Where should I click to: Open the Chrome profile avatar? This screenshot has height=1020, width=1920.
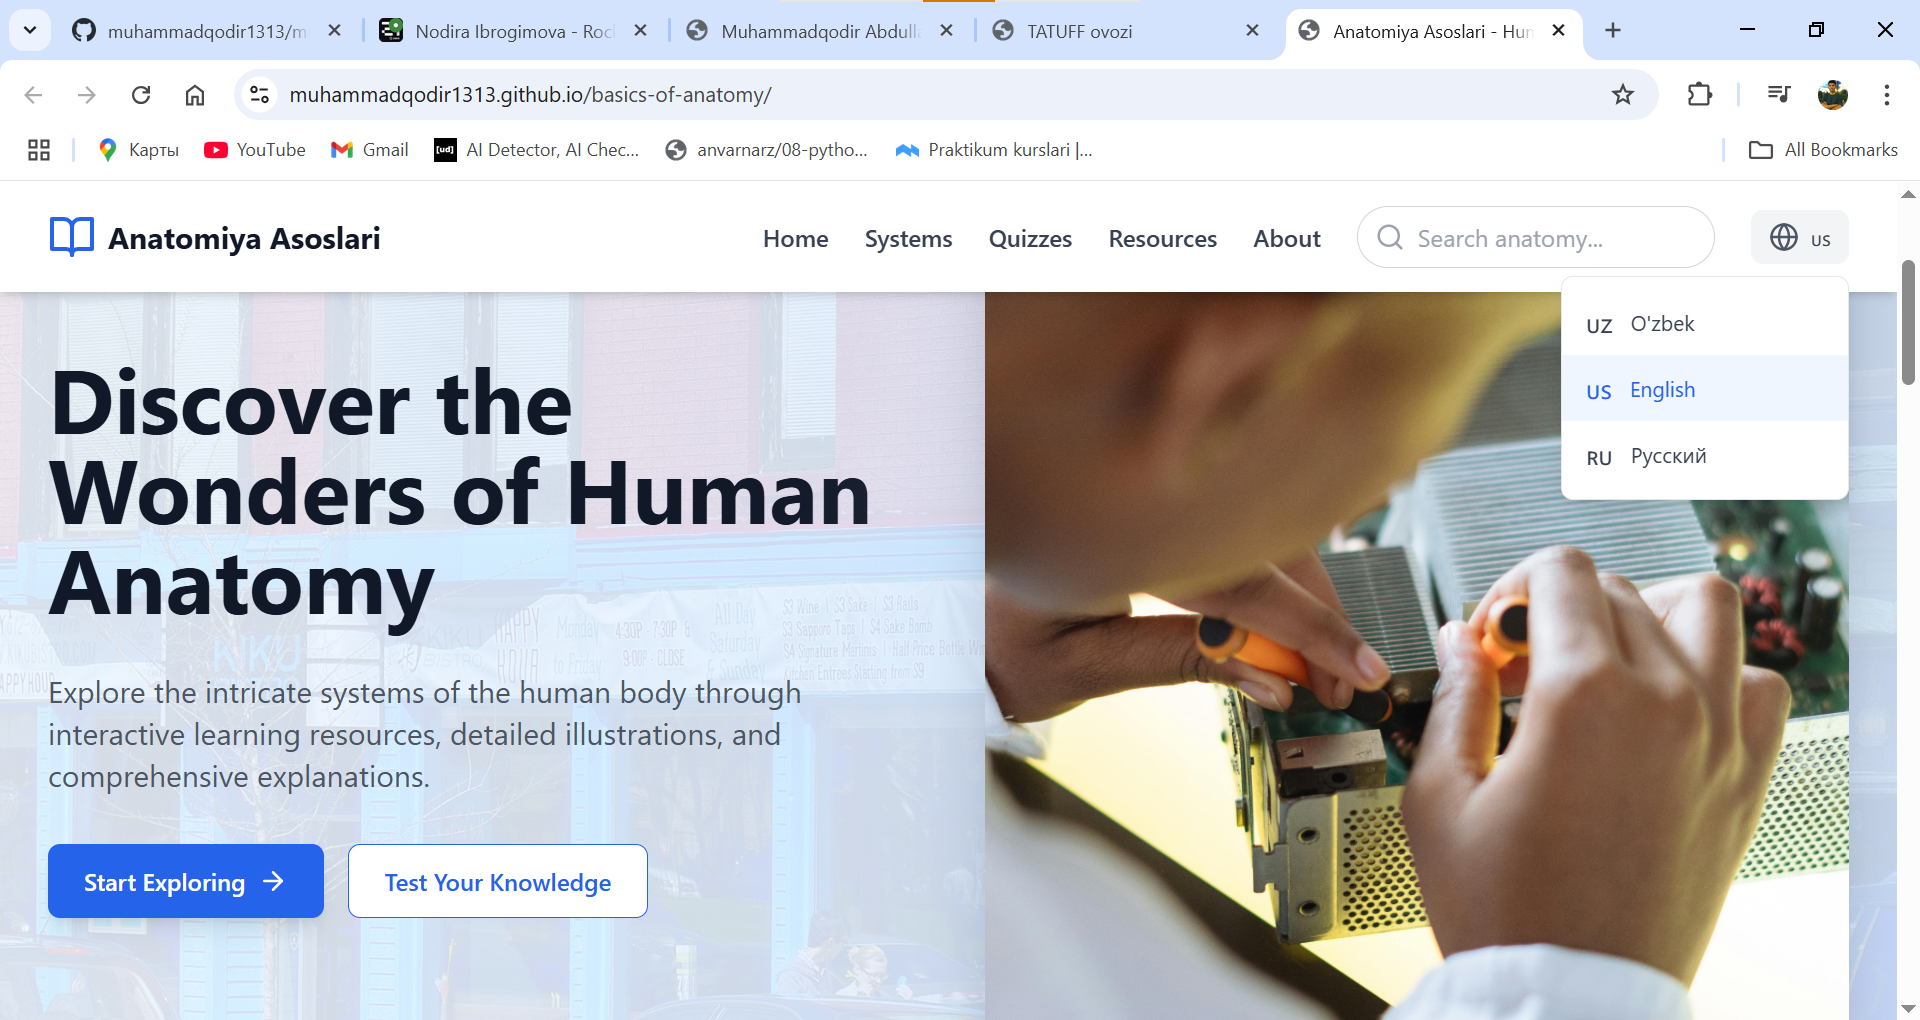[x=1832, y=95]
